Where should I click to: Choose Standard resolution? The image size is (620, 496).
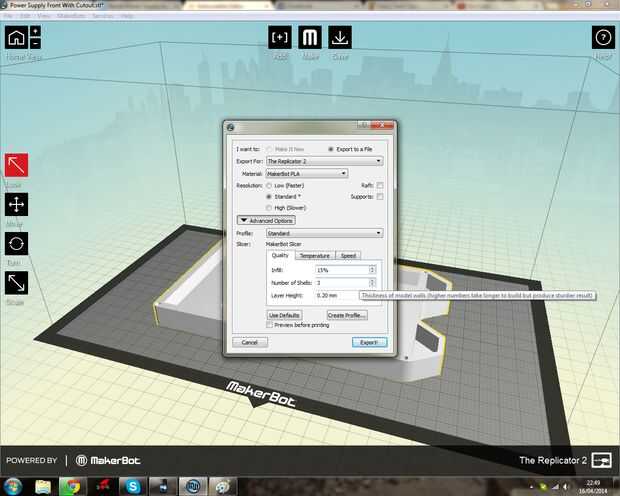(x=269, y=197)
